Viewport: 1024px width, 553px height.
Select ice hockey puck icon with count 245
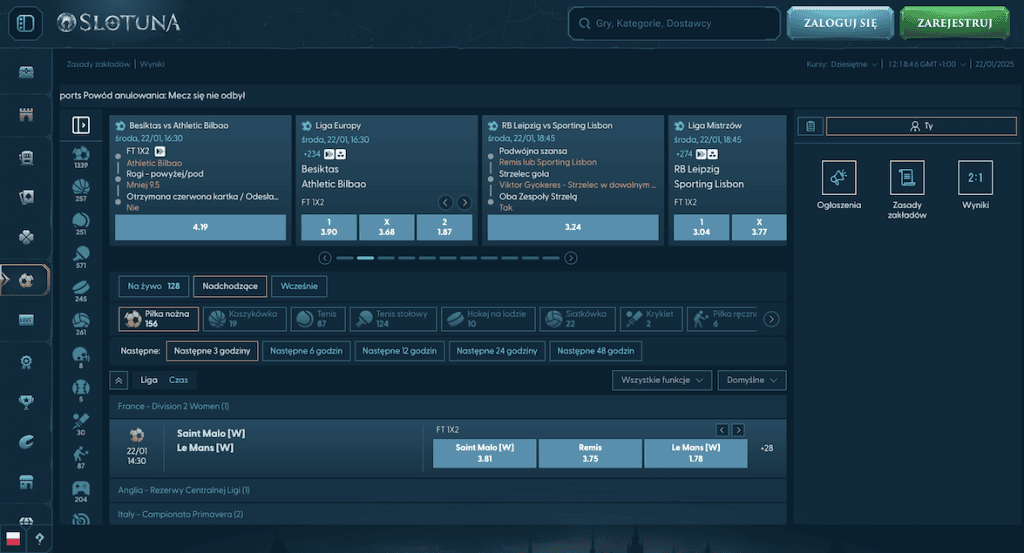81,291
